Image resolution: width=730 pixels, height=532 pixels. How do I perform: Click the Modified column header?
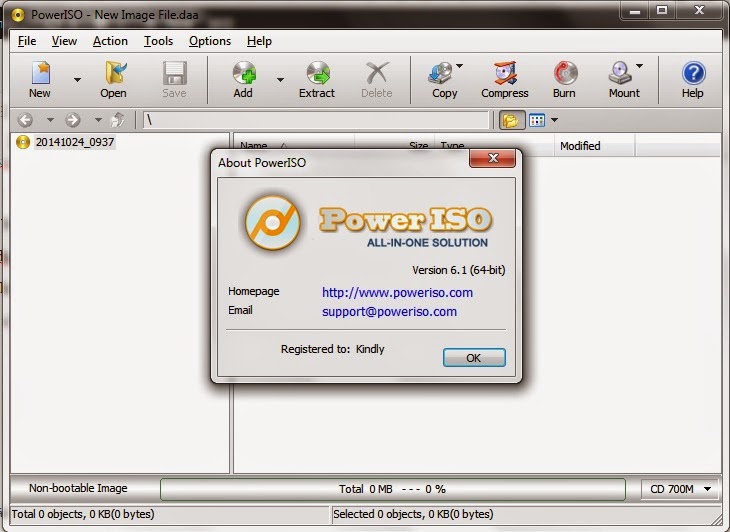(x=594, y=146)
